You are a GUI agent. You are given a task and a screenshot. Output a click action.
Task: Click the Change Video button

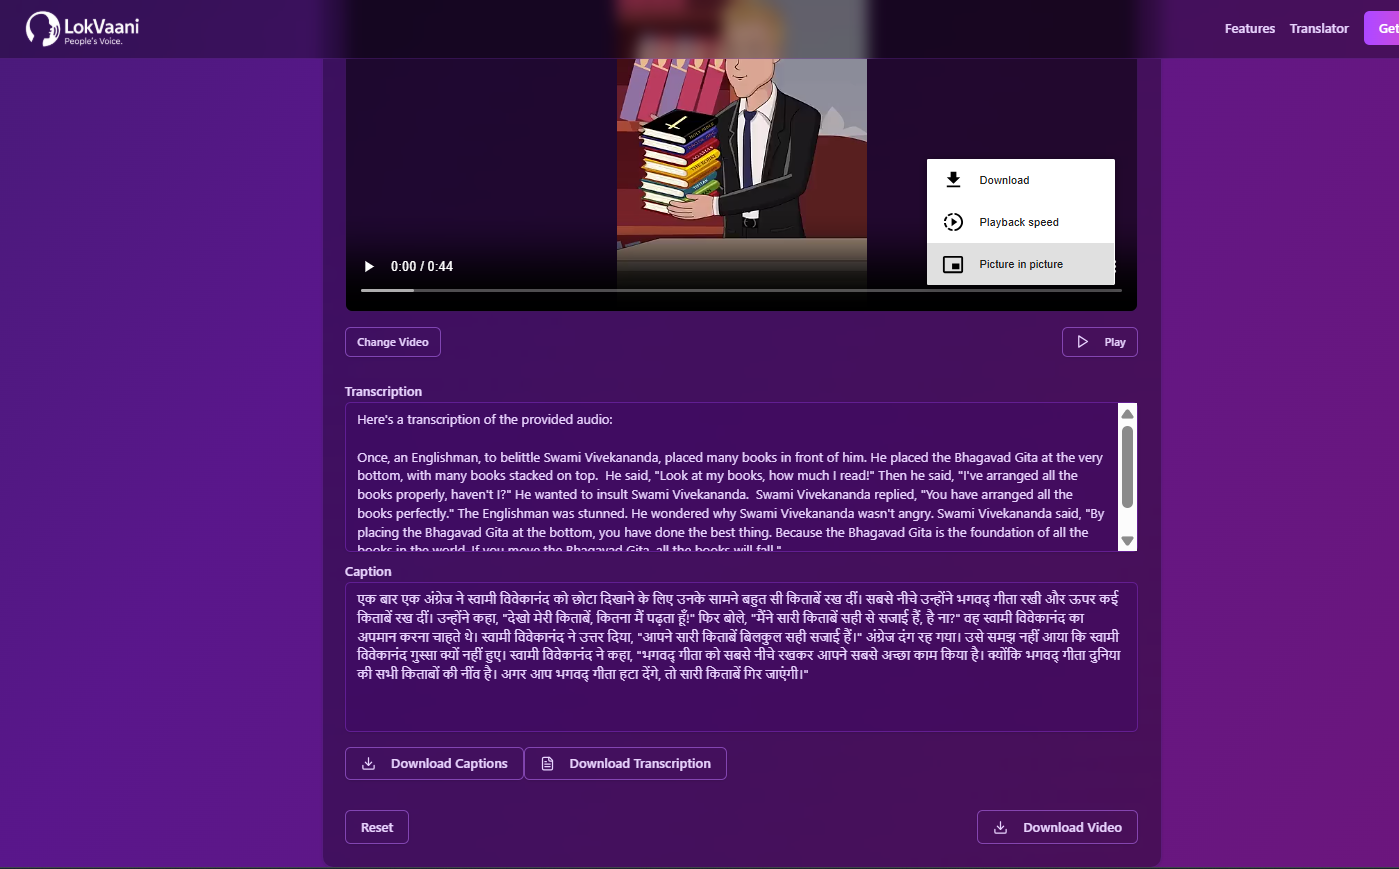click(x=393, y=342)
